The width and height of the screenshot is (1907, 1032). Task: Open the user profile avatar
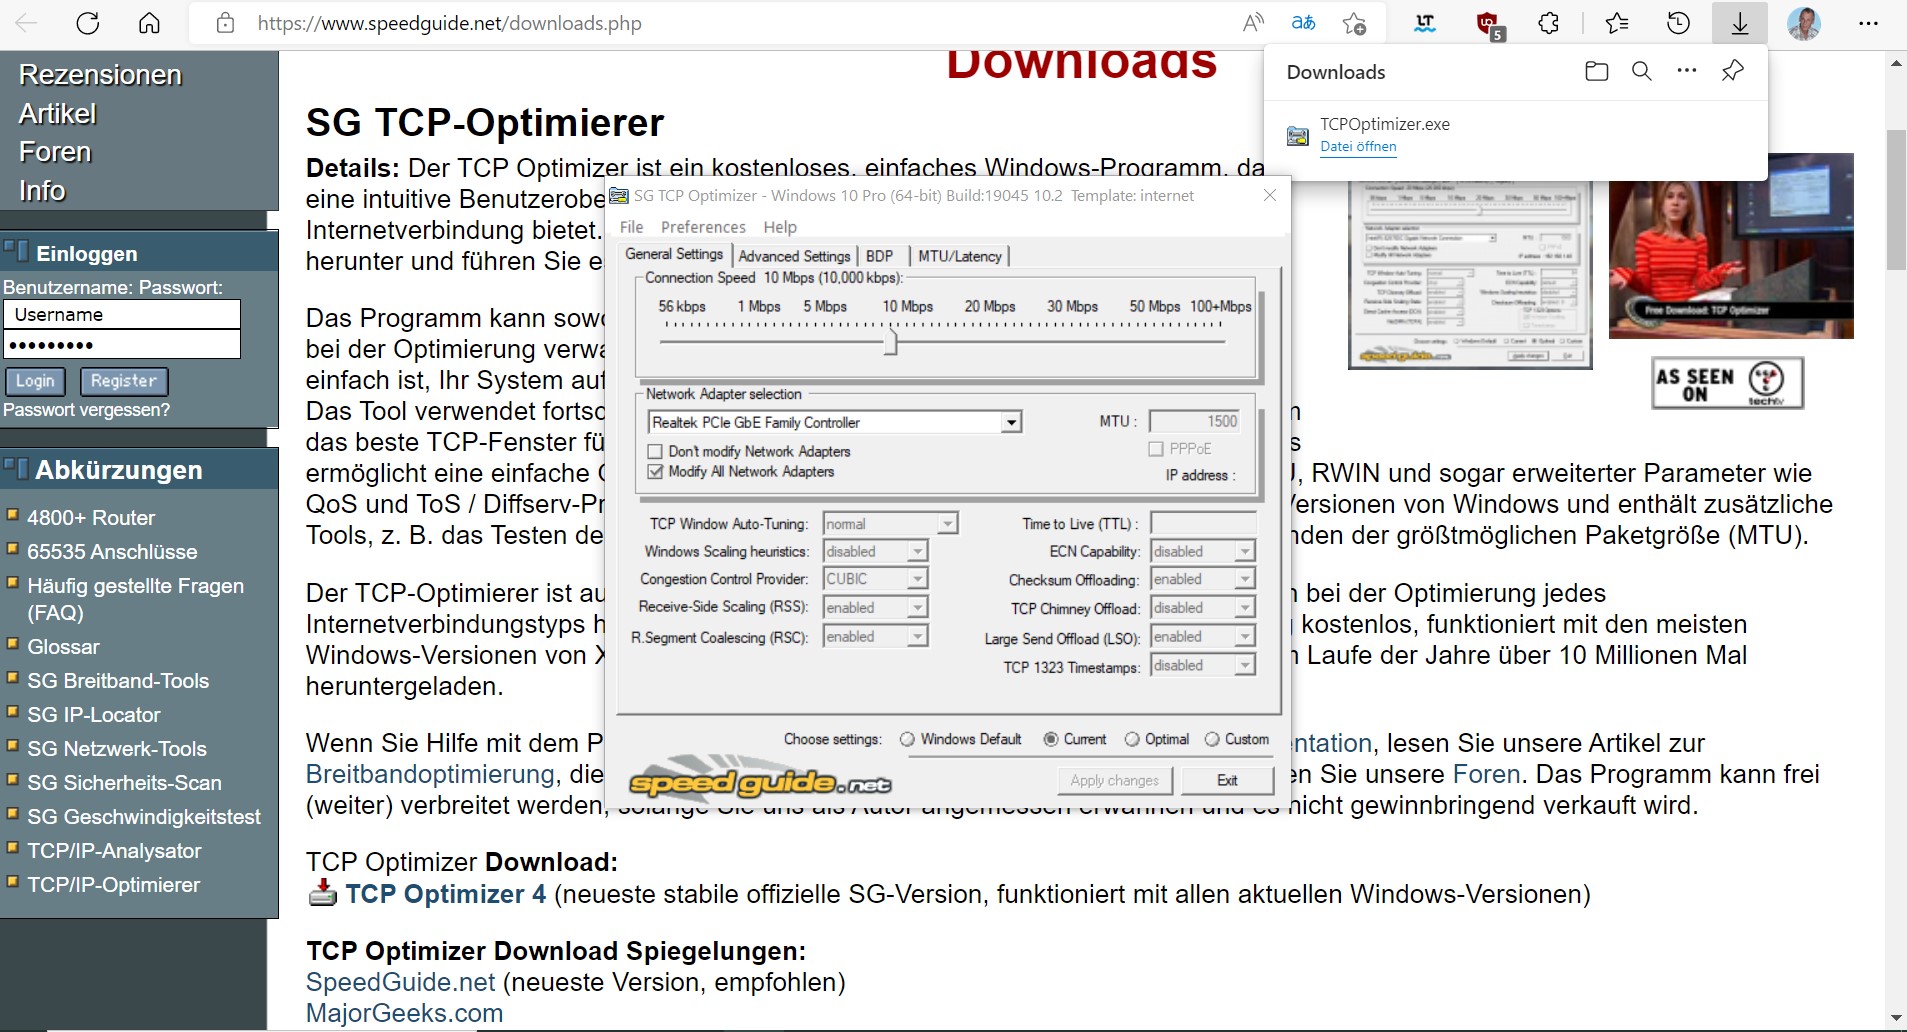pyautogui.click(x=1804, y=23)
